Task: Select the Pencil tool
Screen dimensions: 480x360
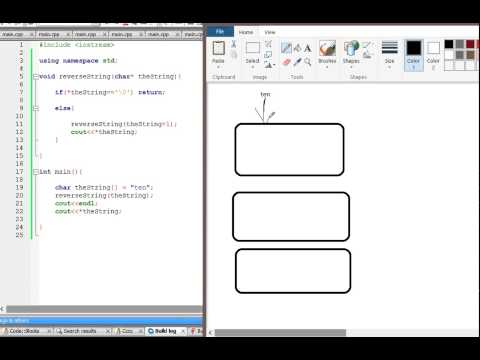Action: [x=286, y=48]
